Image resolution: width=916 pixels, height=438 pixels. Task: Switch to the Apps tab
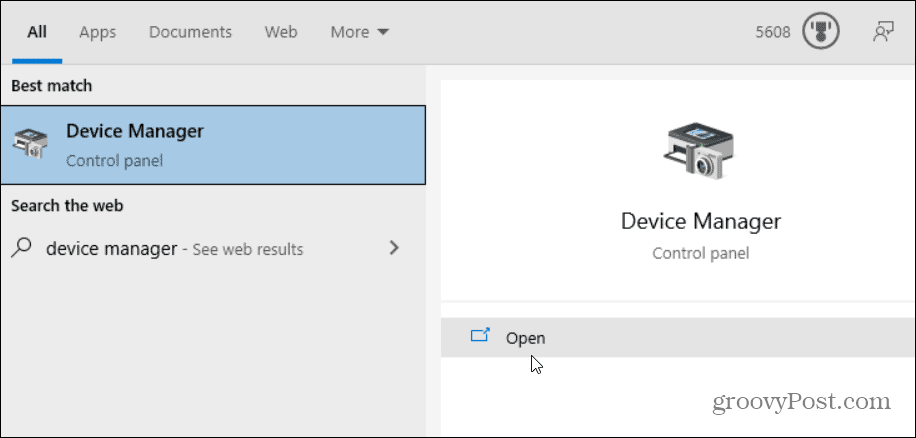coord(98,32)
